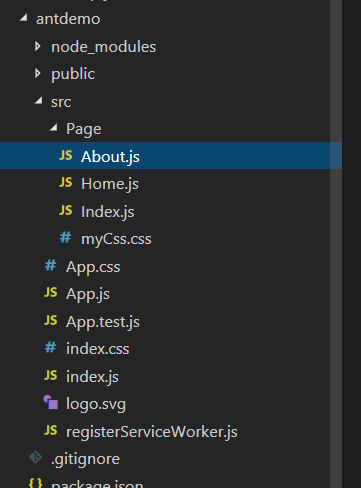Open the App.css file
Image resolution: width=361 pixels, height=488 pixels.
click(93, 267)
